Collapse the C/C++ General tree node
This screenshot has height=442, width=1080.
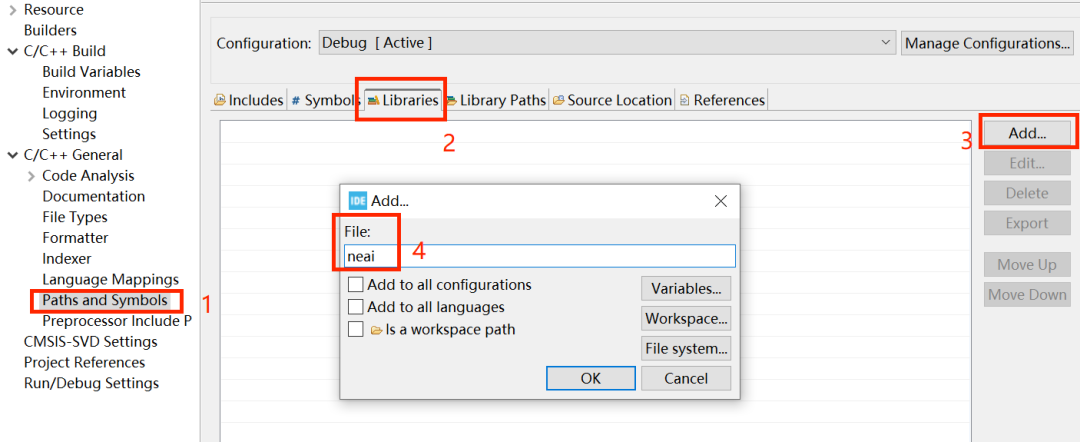[x=12, y=155]
